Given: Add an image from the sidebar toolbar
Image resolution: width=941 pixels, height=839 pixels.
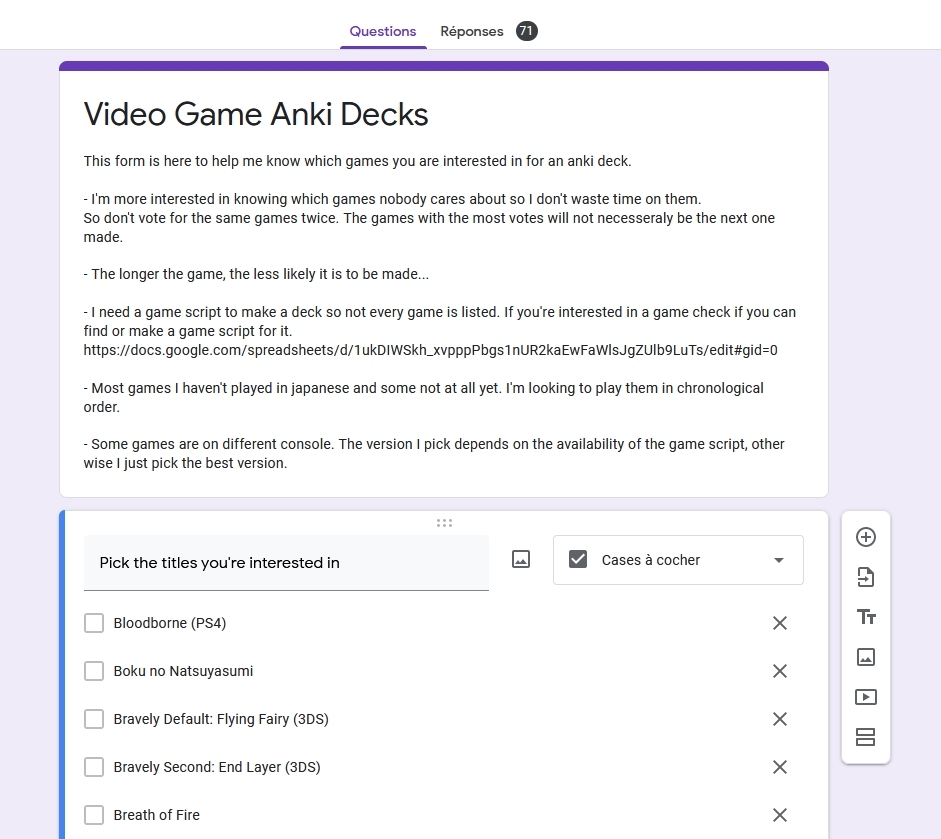Looking at the screenshot, I should pyautogui.click(x=865, y=657).
